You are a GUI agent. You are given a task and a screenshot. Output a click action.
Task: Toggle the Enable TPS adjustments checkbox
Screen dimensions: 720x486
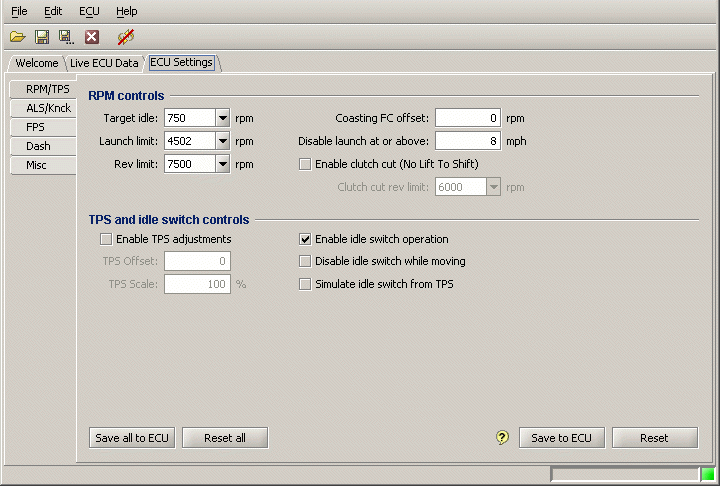click(x=106, y=239)
